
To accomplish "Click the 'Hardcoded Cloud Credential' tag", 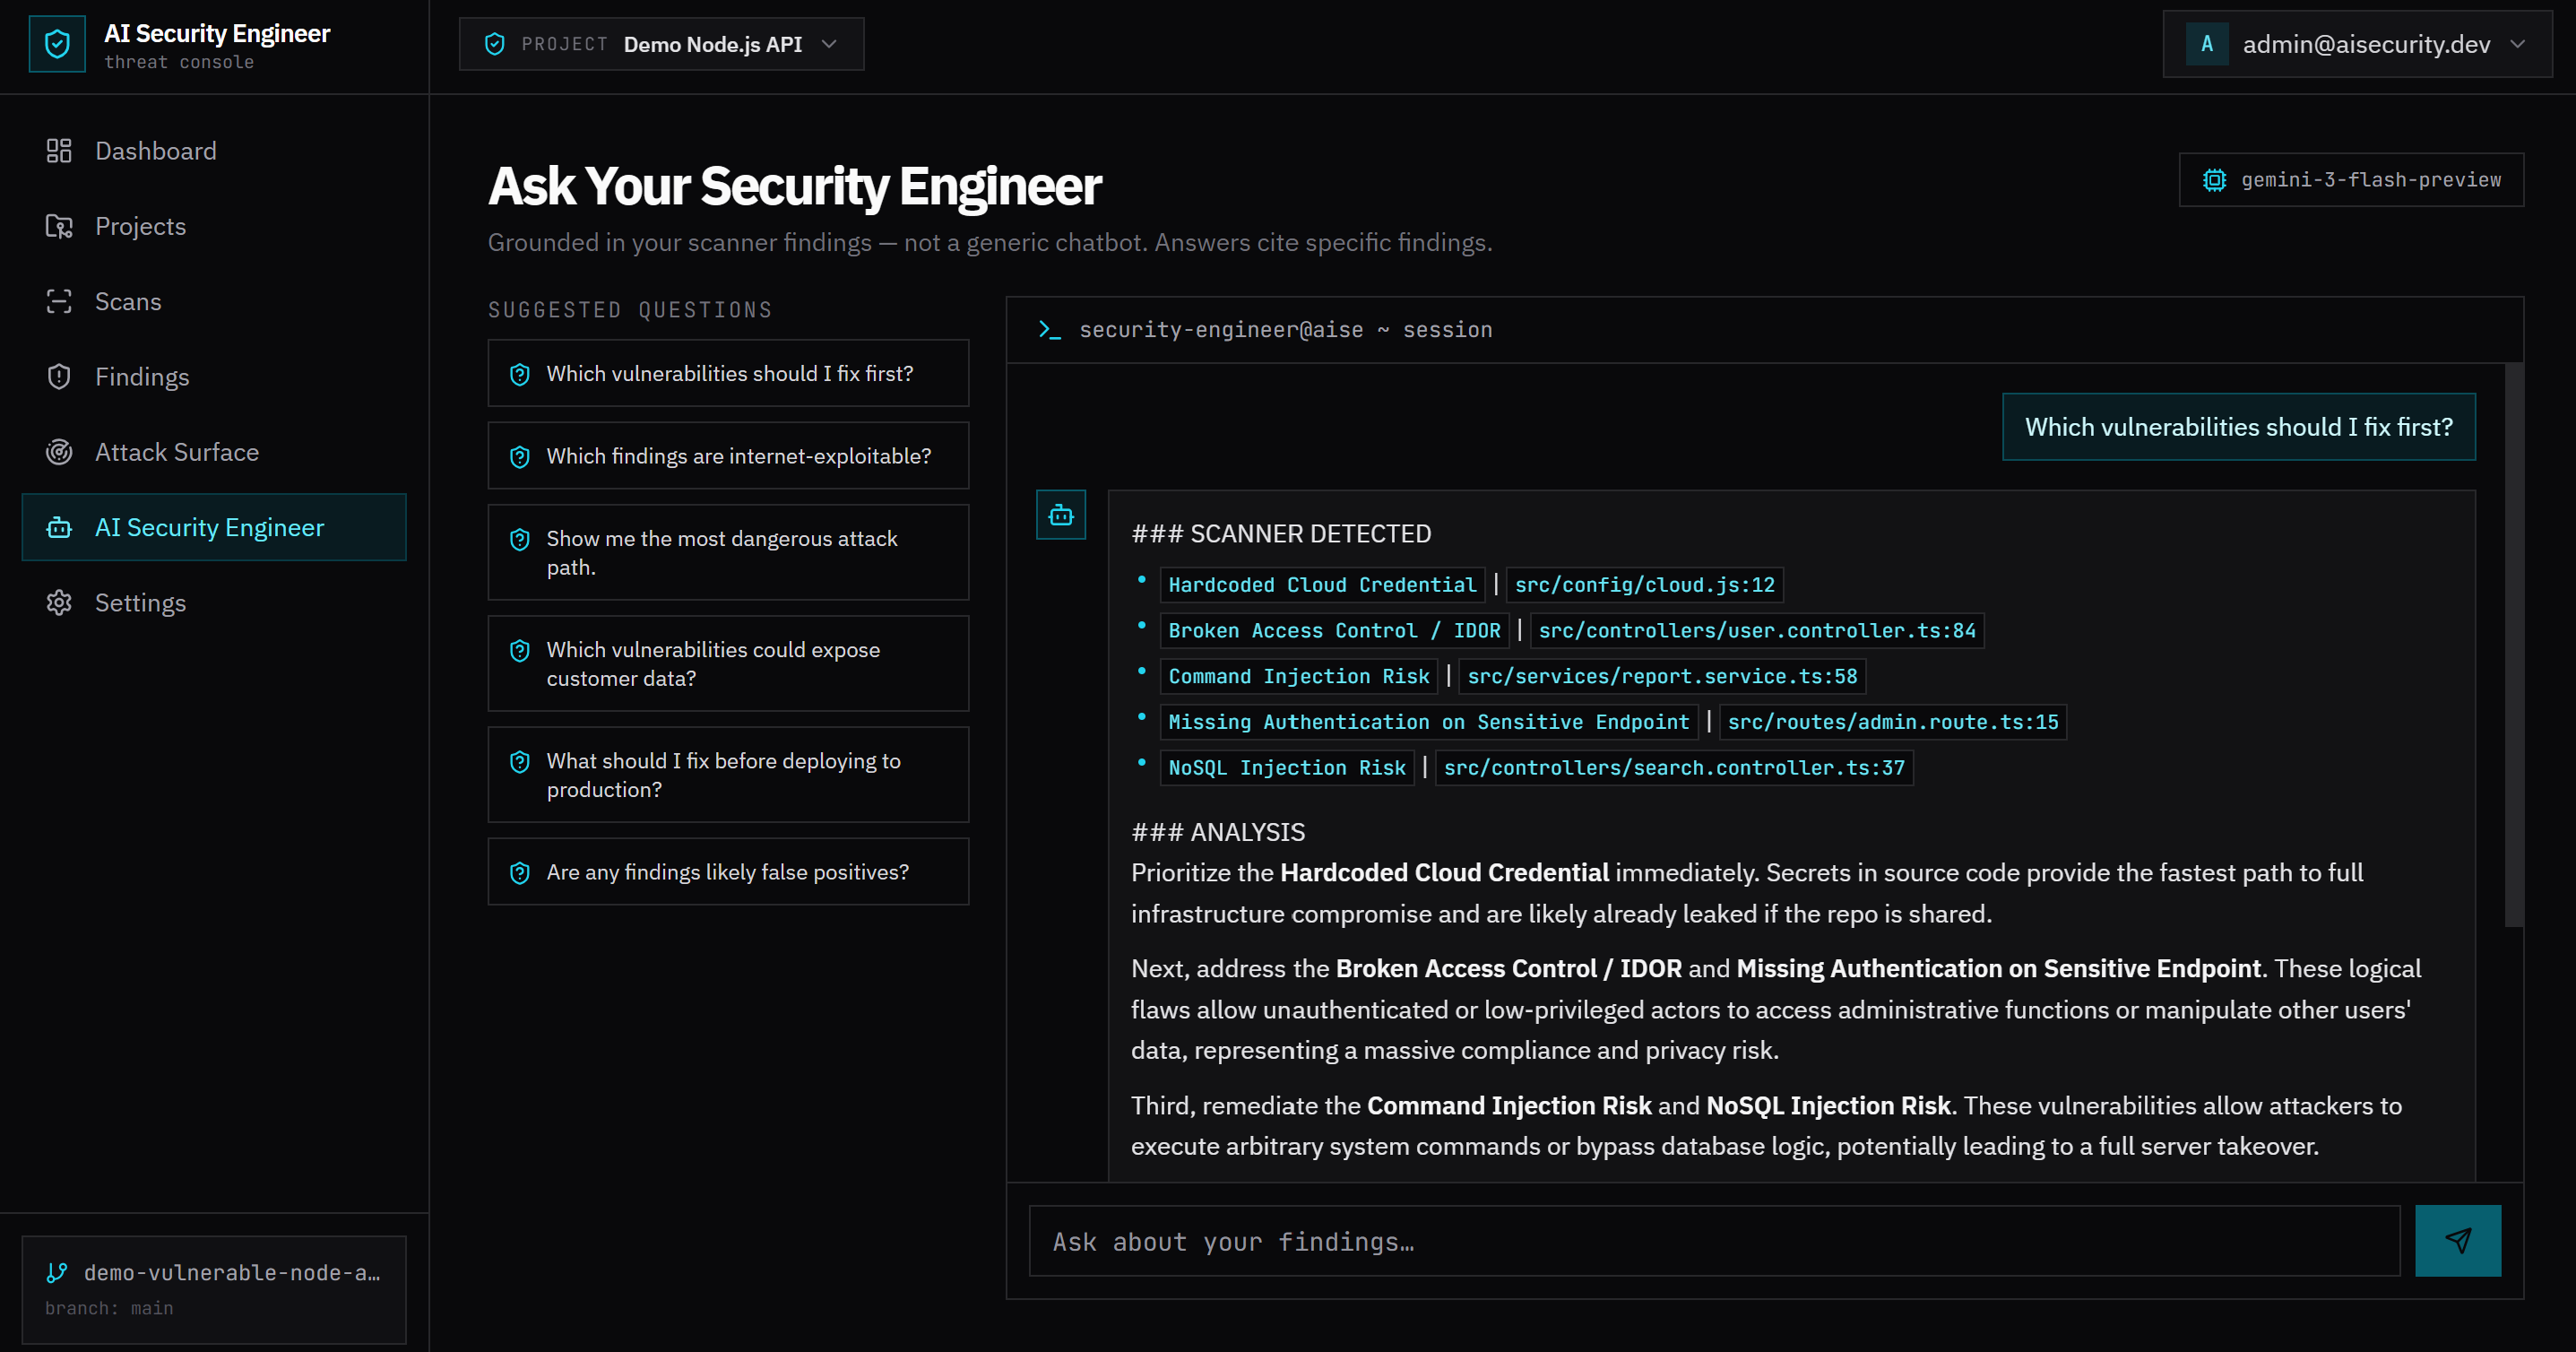I will point(1322,585).
